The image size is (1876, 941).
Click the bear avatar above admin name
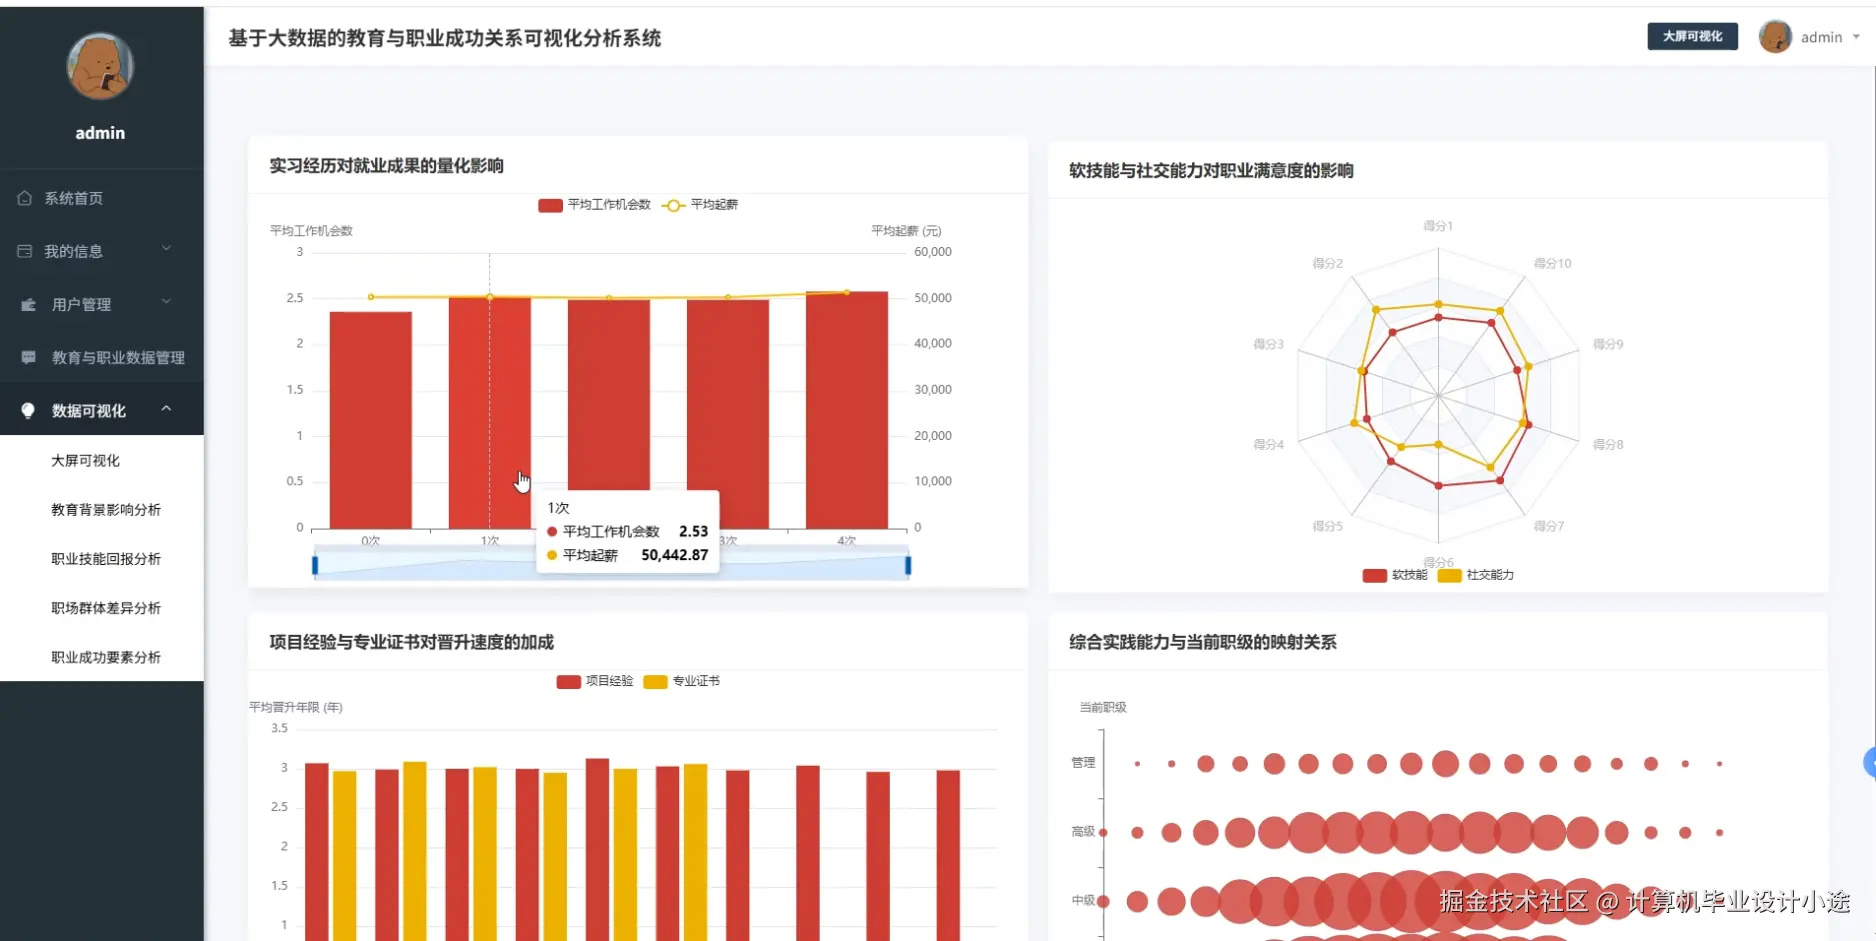point(100,67)
